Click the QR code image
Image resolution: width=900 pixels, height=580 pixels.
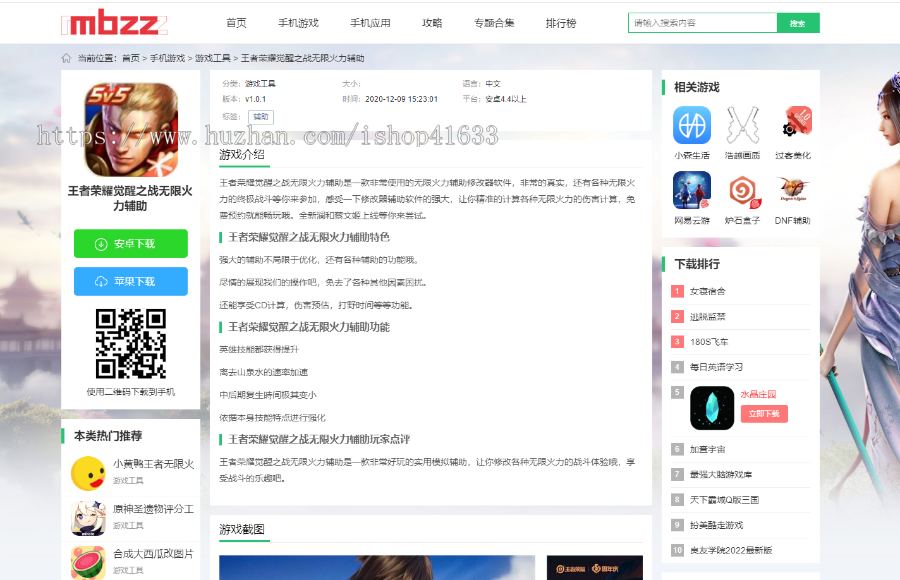tap(131, 343)
